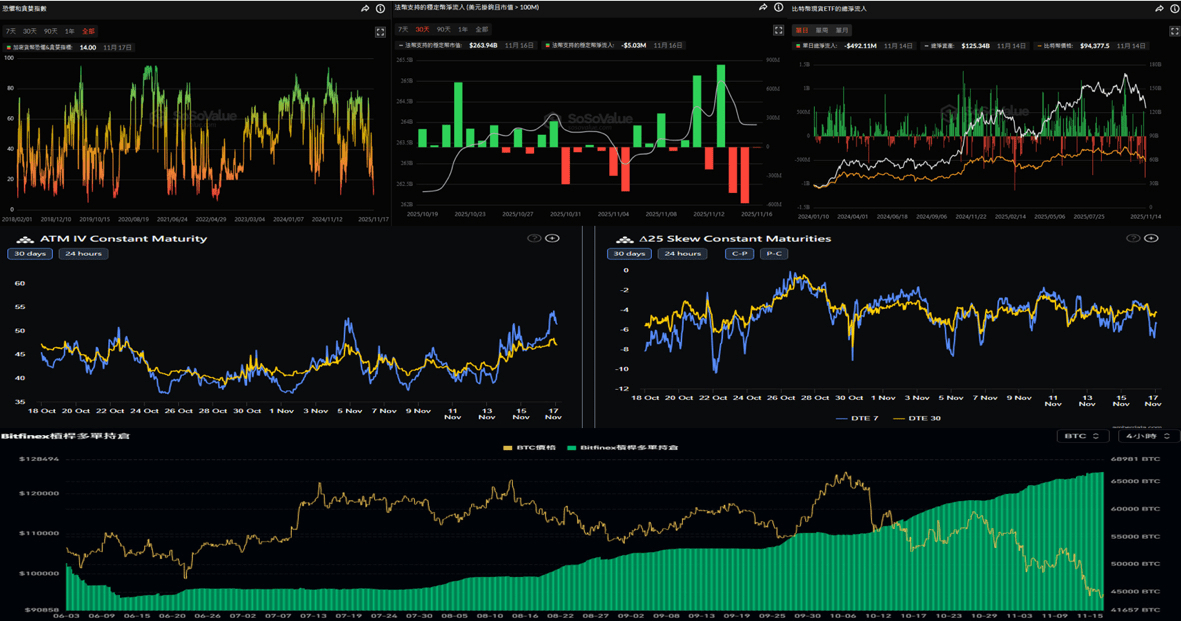Open the 4小時 interval dropdown
1181x621 pixels.
(x=1149, y=436)
